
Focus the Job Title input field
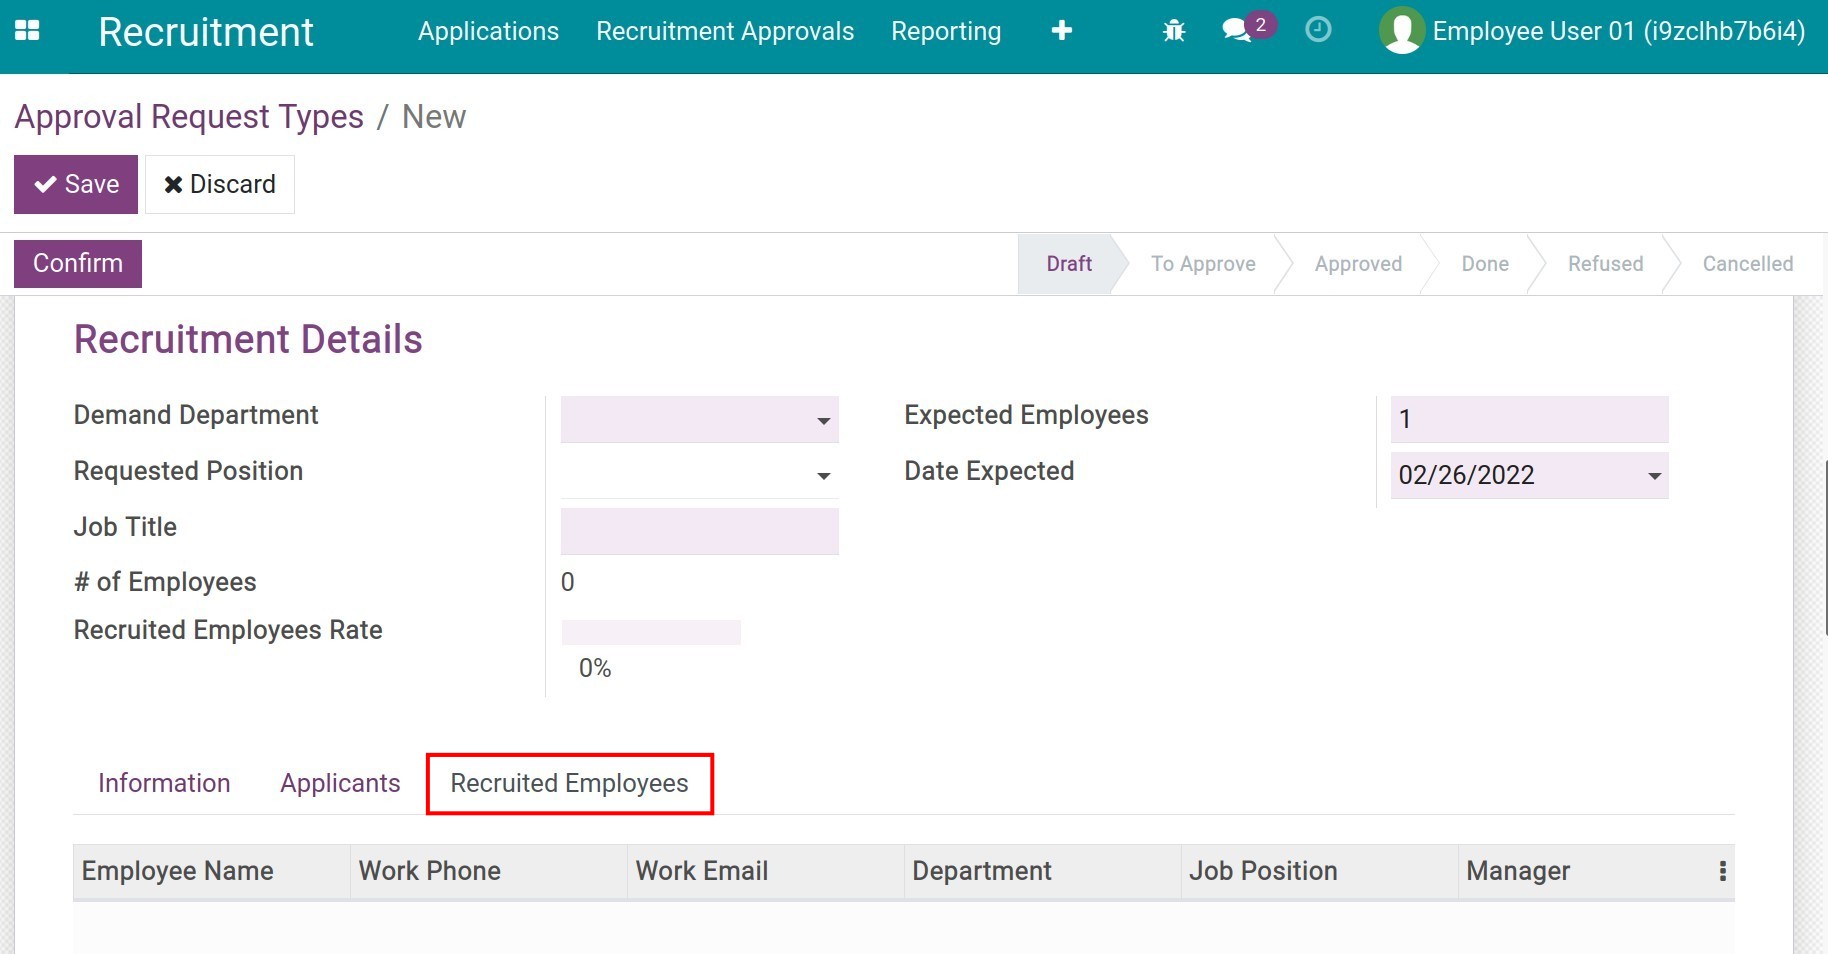(699, 531)
